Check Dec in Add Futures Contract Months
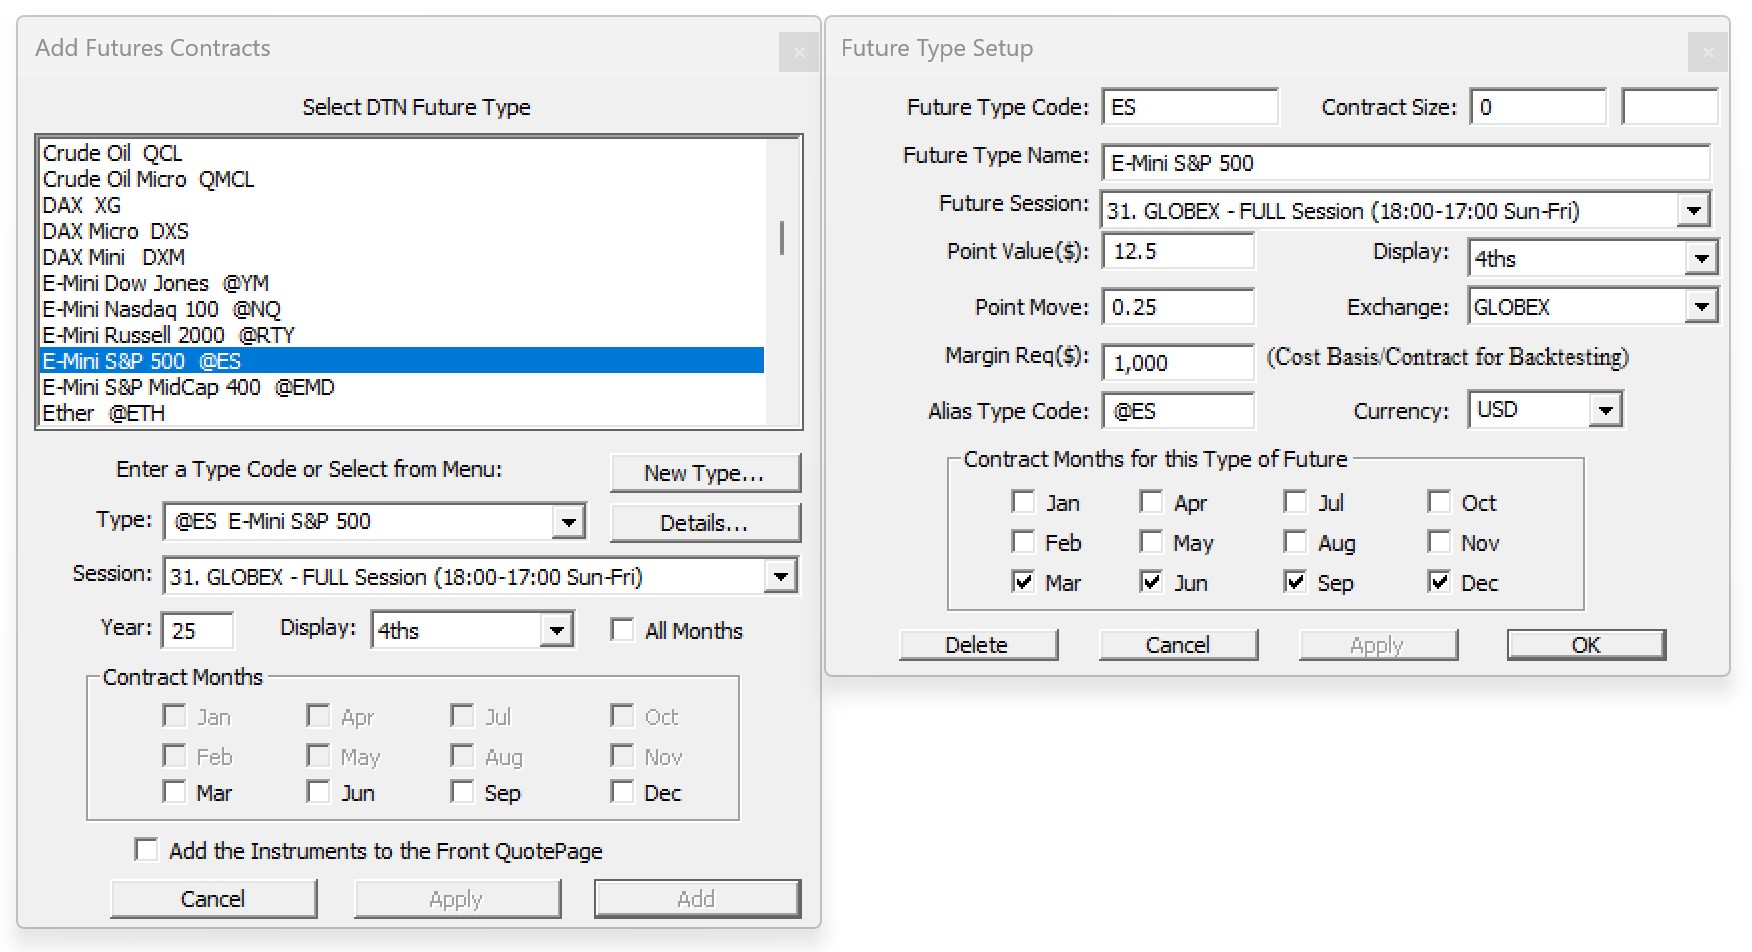The width and height of the screenshot is (1752, 952). [622, 792]
